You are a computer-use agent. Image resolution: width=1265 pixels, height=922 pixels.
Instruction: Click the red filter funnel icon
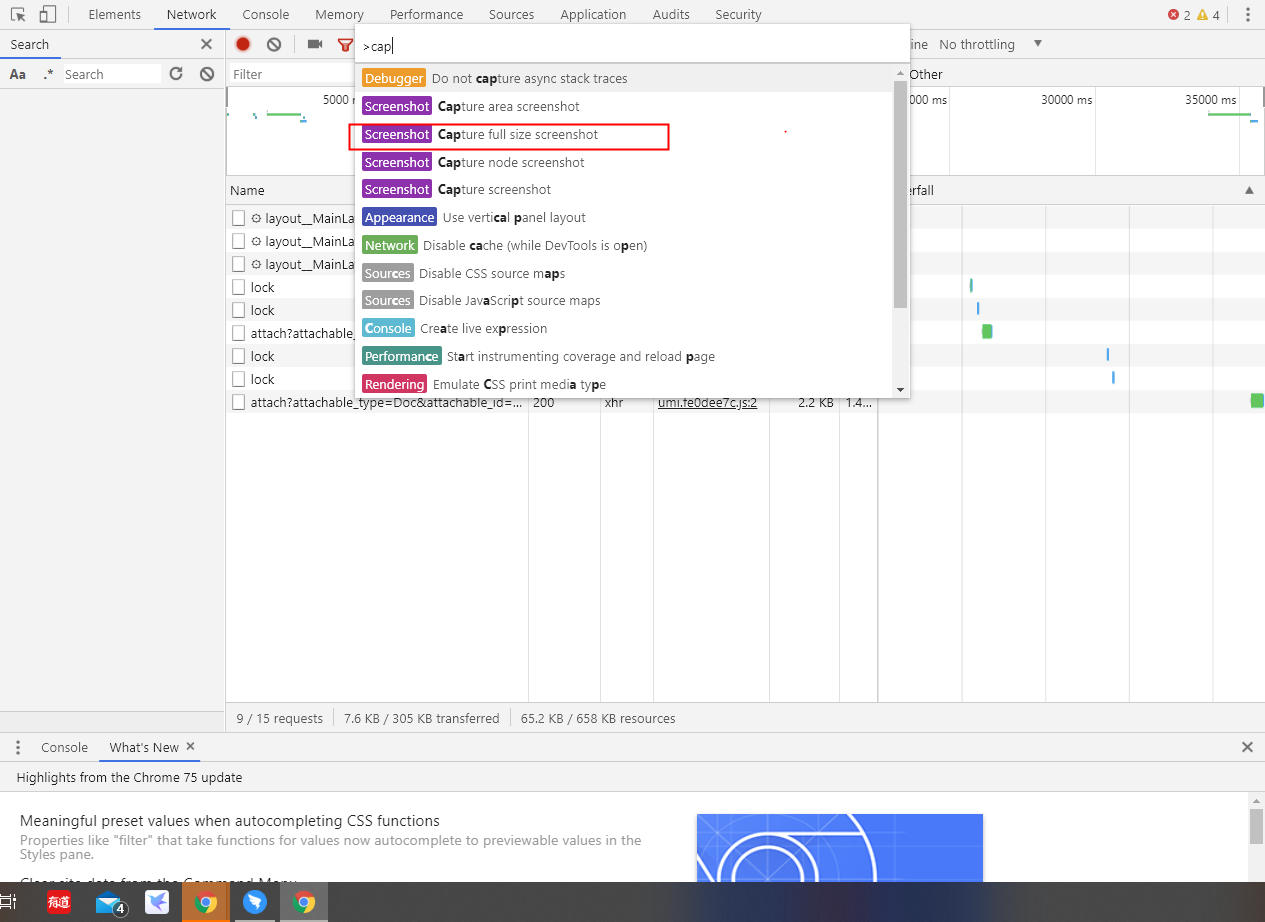pos(345,45)
